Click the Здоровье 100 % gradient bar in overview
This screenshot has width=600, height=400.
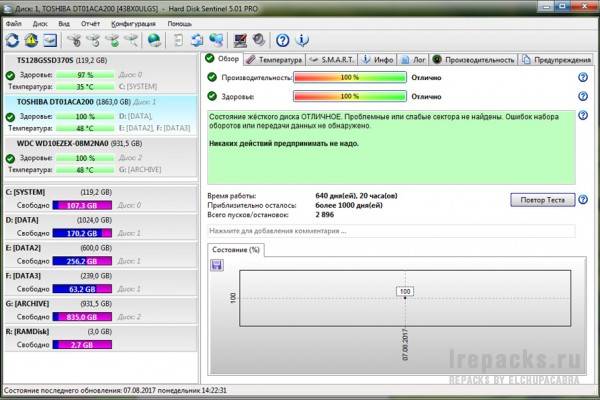[x=350, y=96]
